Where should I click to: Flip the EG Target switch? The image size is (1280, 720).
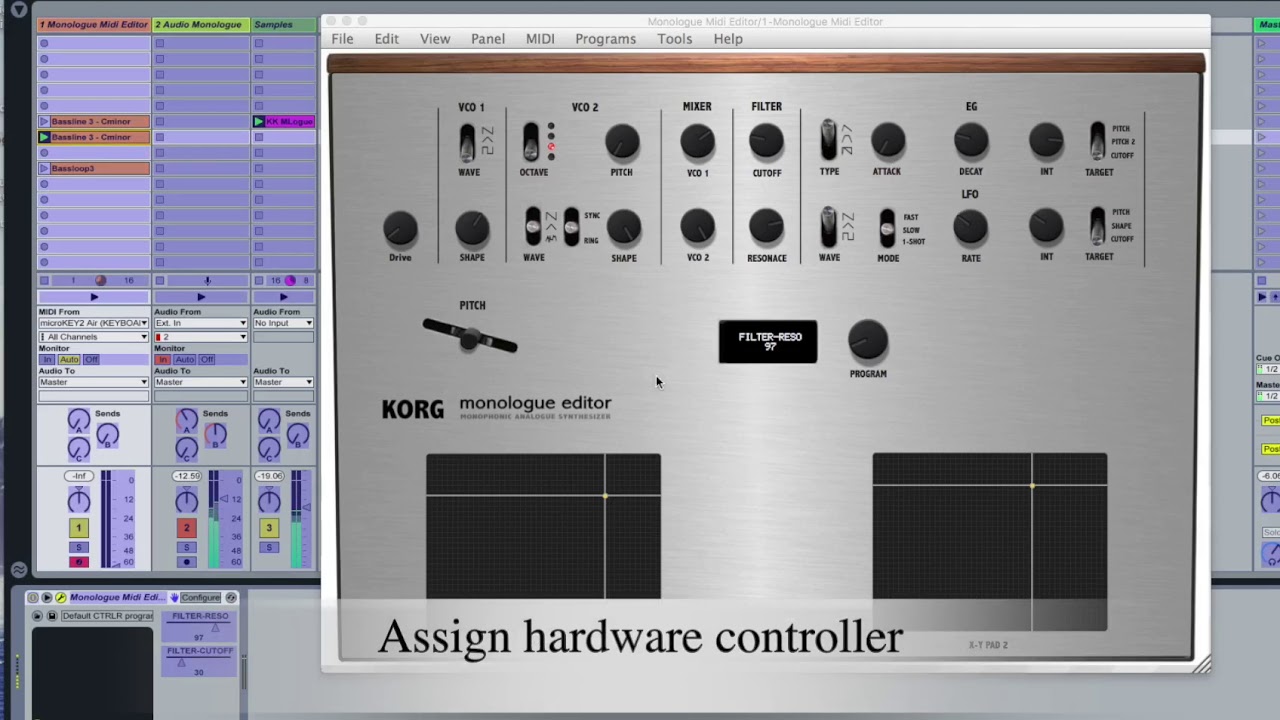pos(1097,142)
